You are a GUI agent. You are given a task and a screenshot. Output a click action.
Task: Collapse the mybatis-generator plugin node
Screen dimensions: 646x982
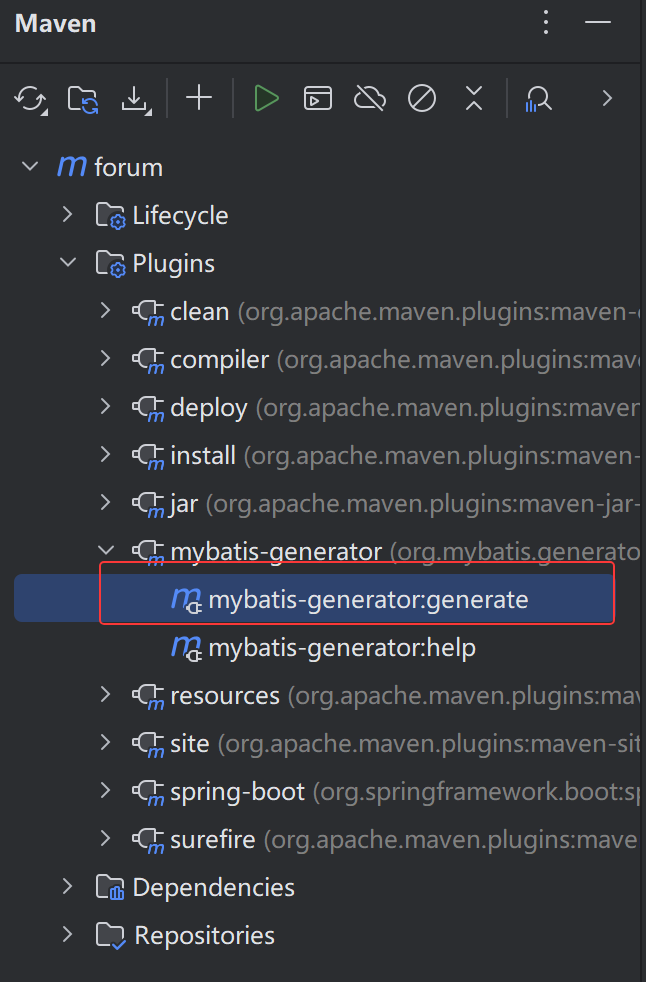pos(106,551)
